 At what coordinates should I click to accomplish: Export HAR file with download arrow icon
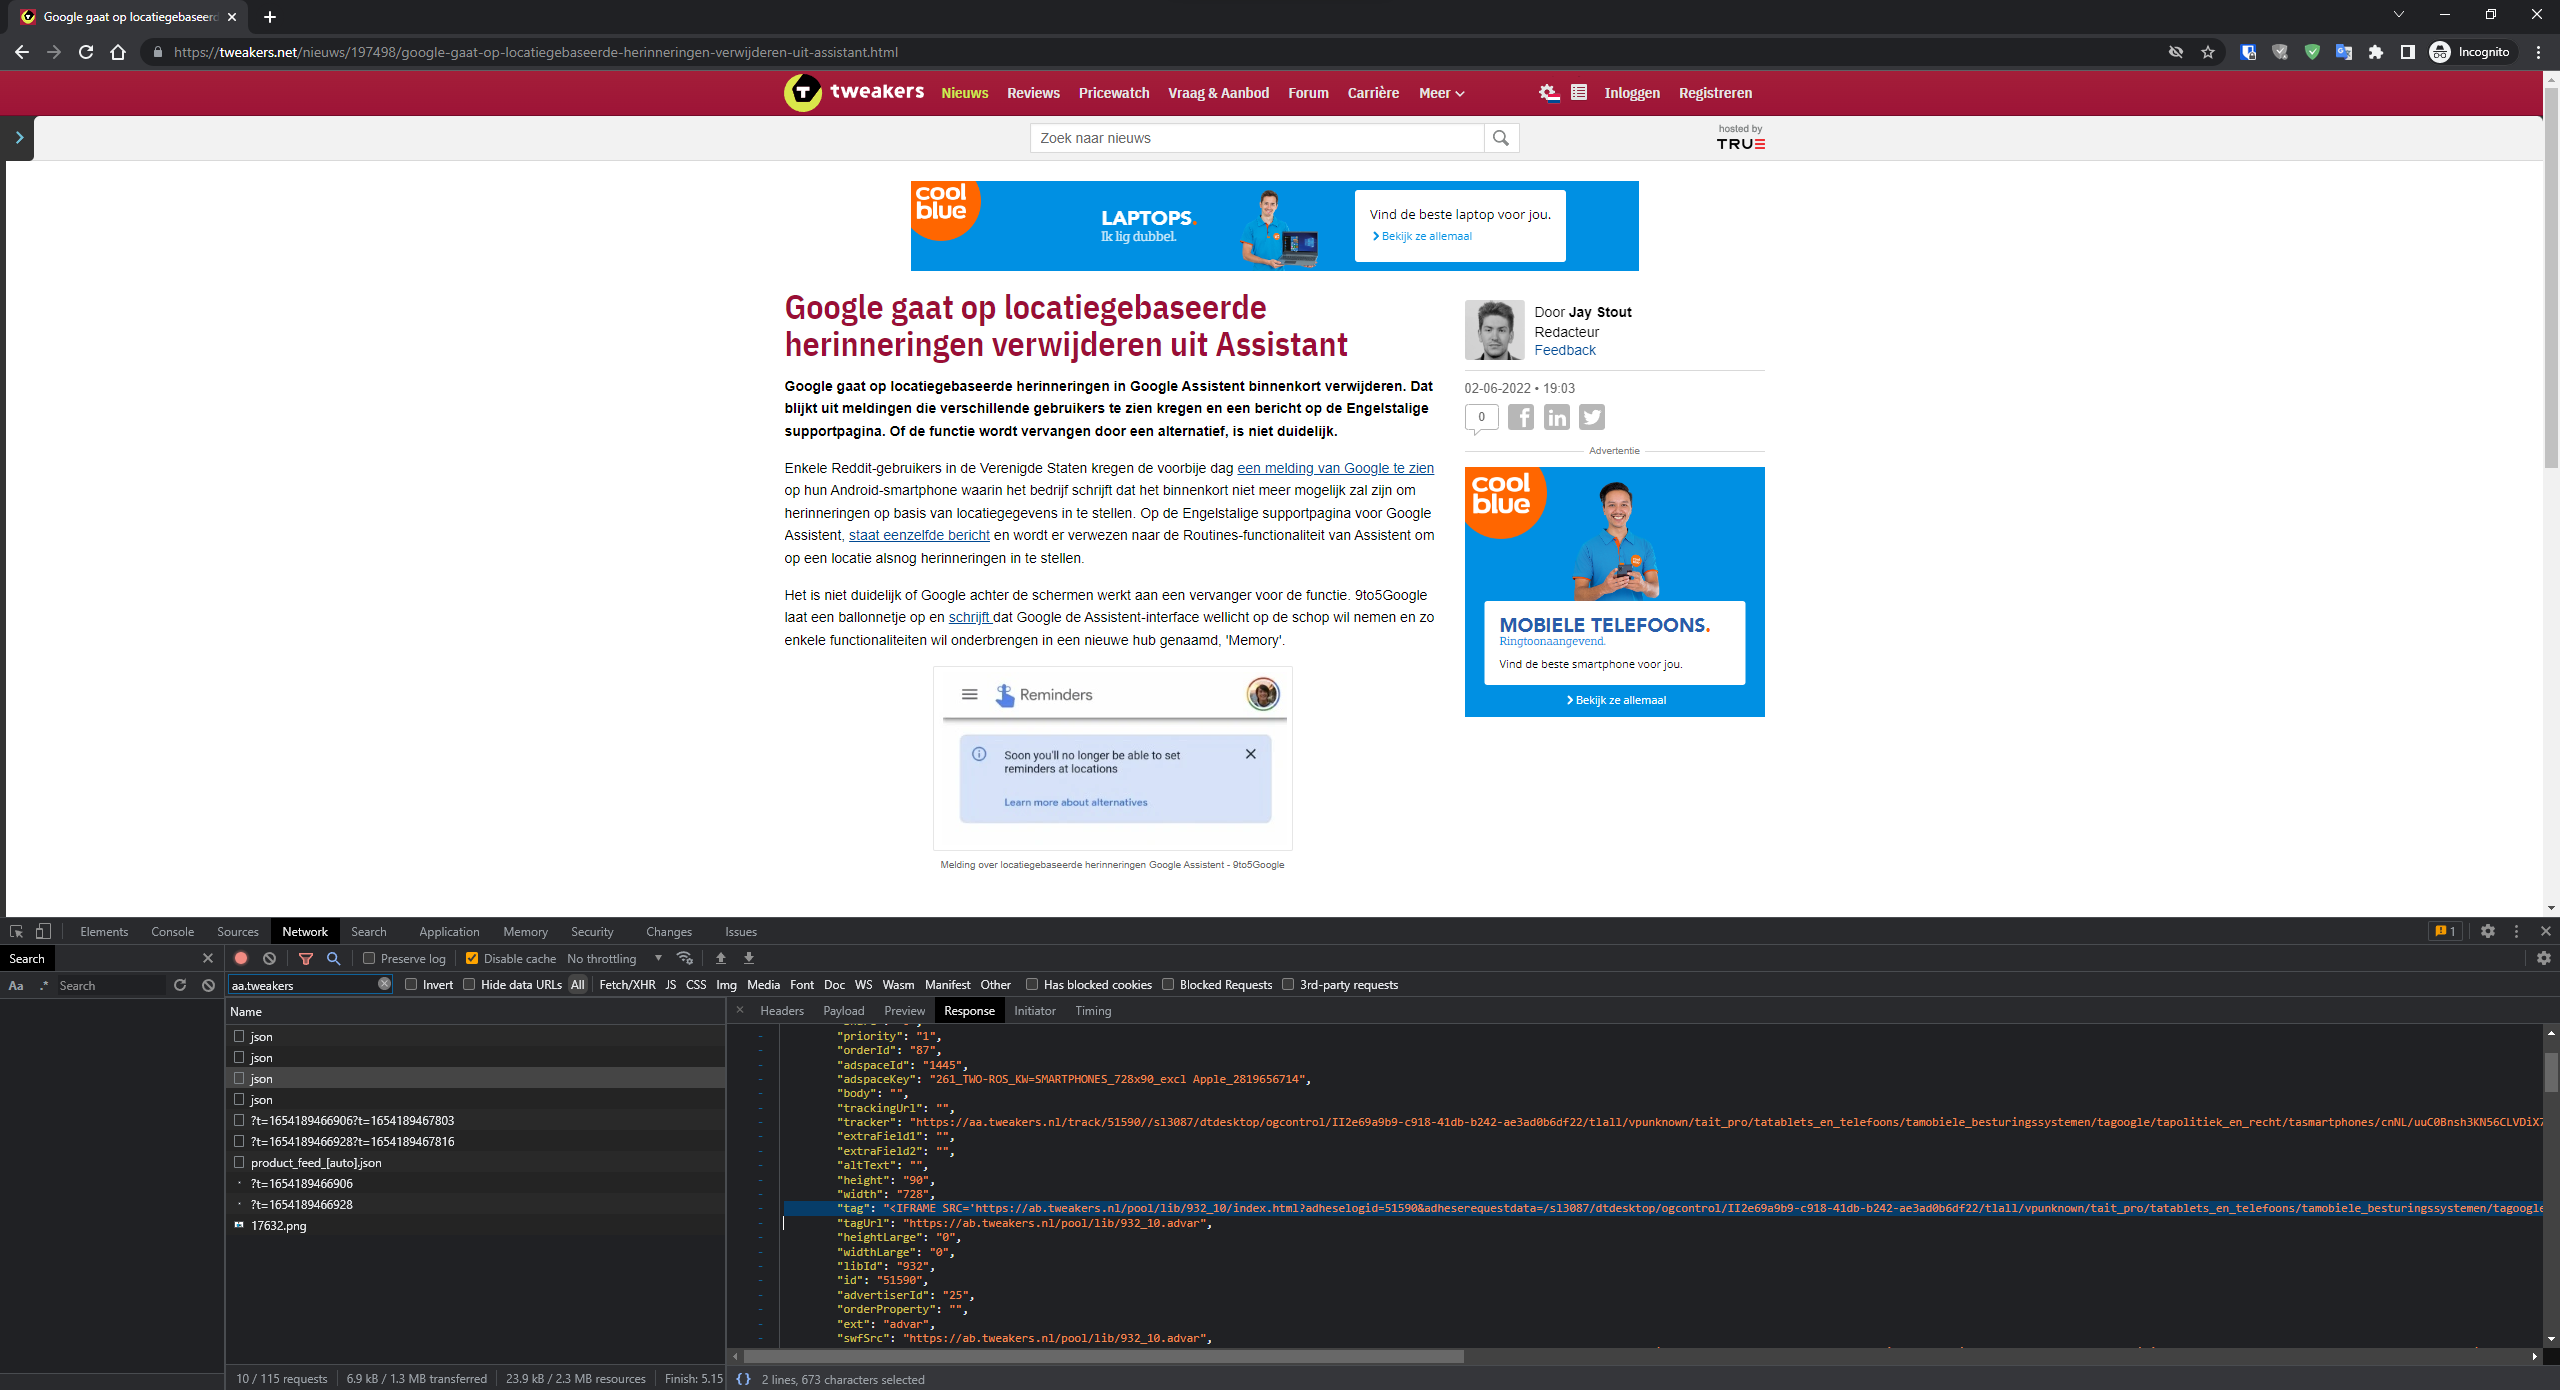coord(748,958)
